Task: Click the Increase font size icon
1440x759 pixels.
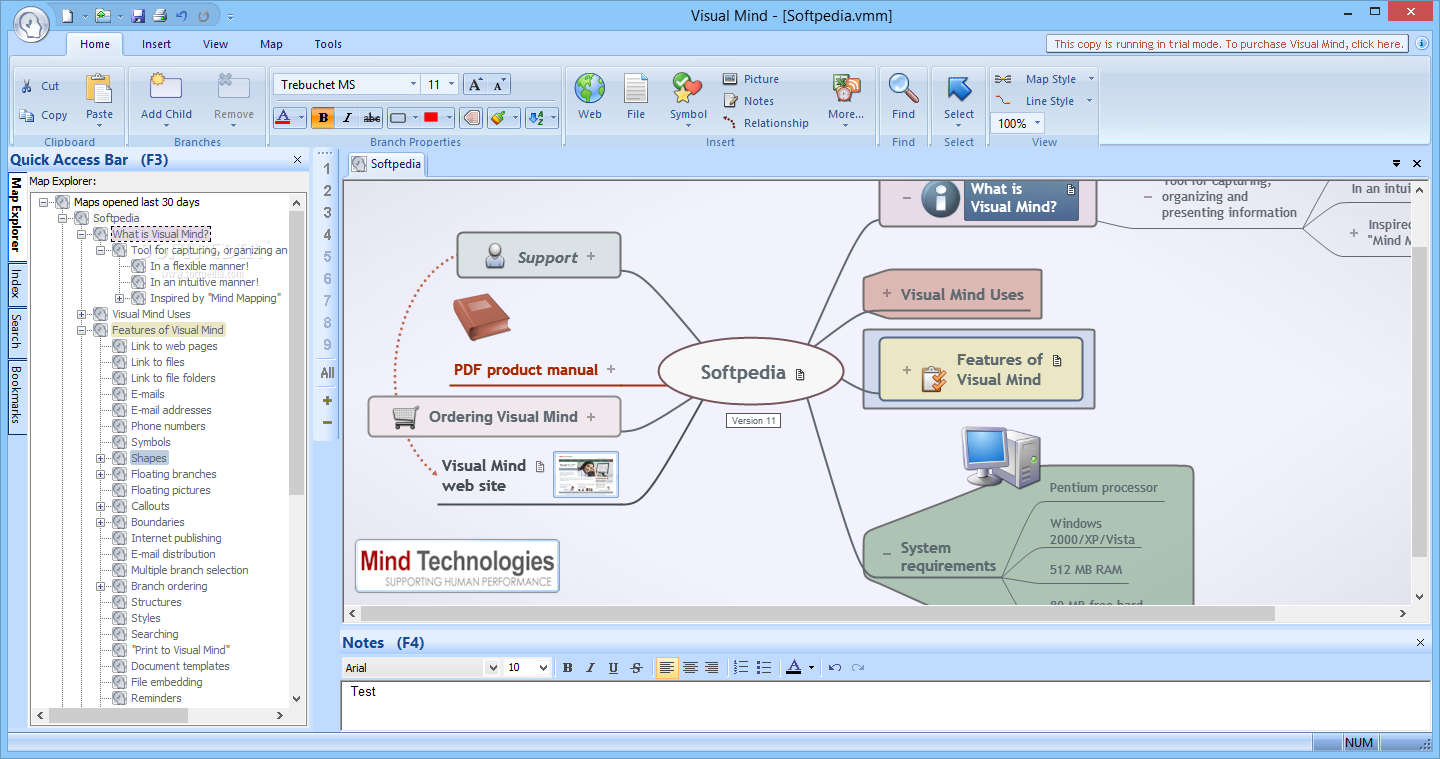Action: click(x=476, y=84)
